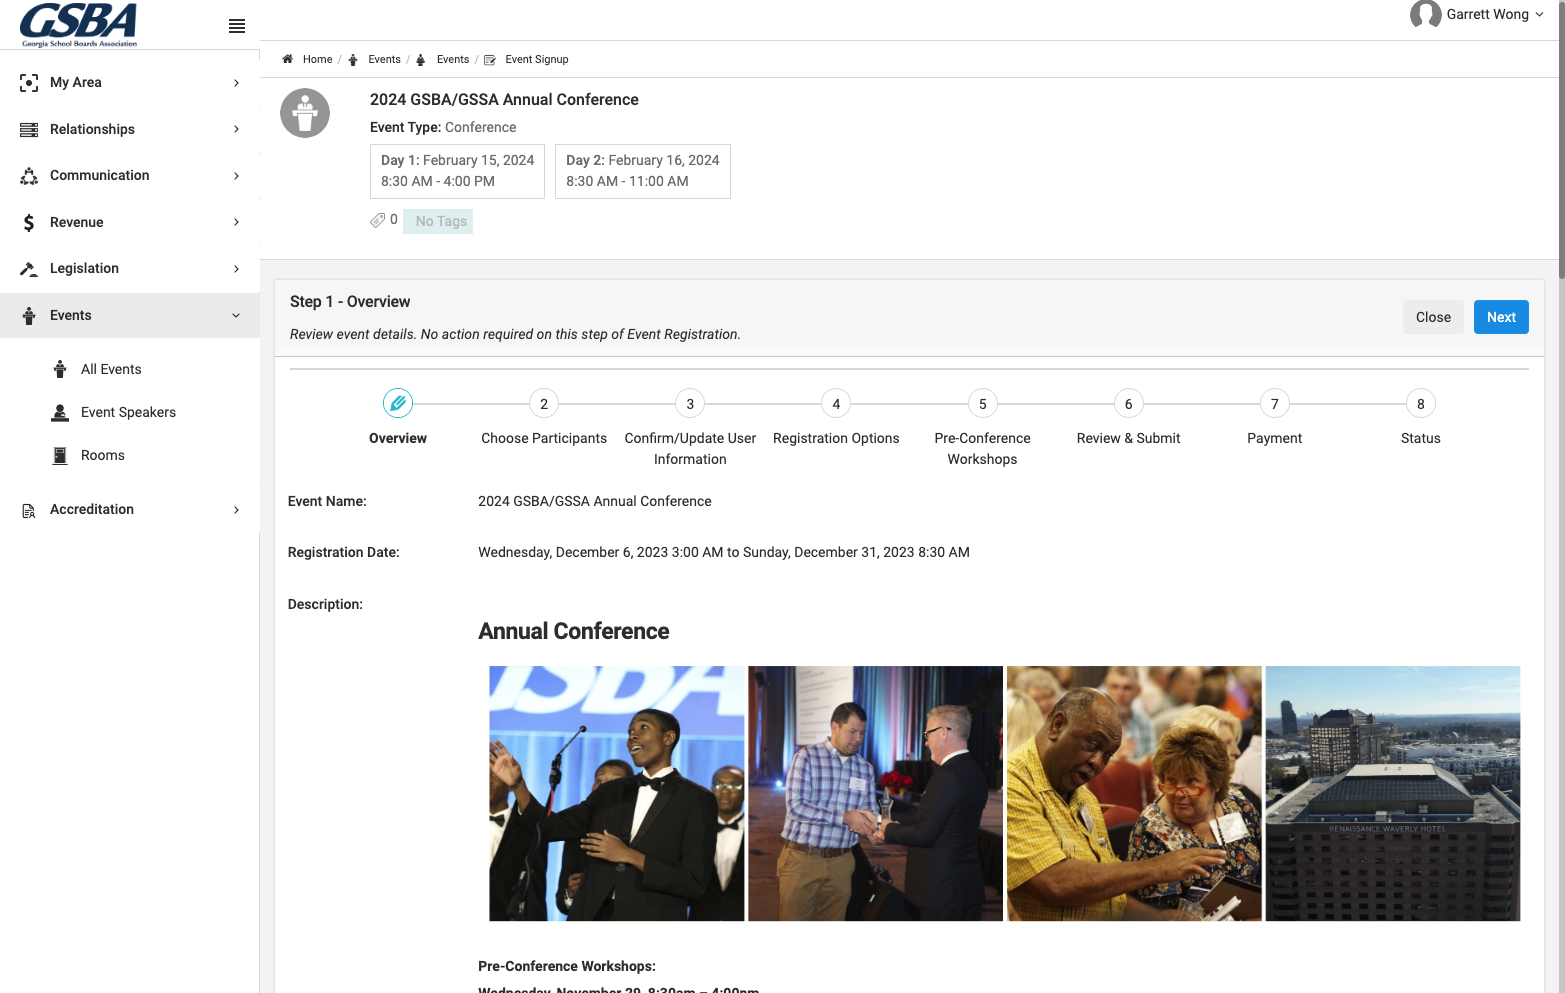The height and width of the screenshot is (993, 1565).
Task: Click the Renaissance Waverly Hotel photo
Action: pos(1393,793)
